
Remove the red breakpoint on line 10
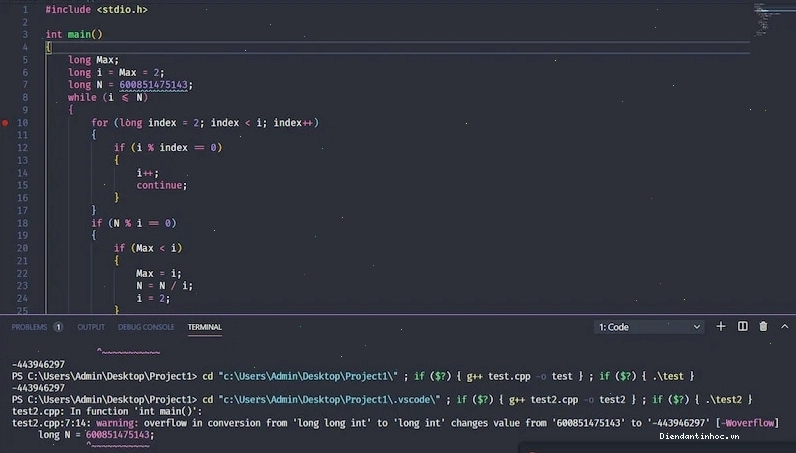5,122
